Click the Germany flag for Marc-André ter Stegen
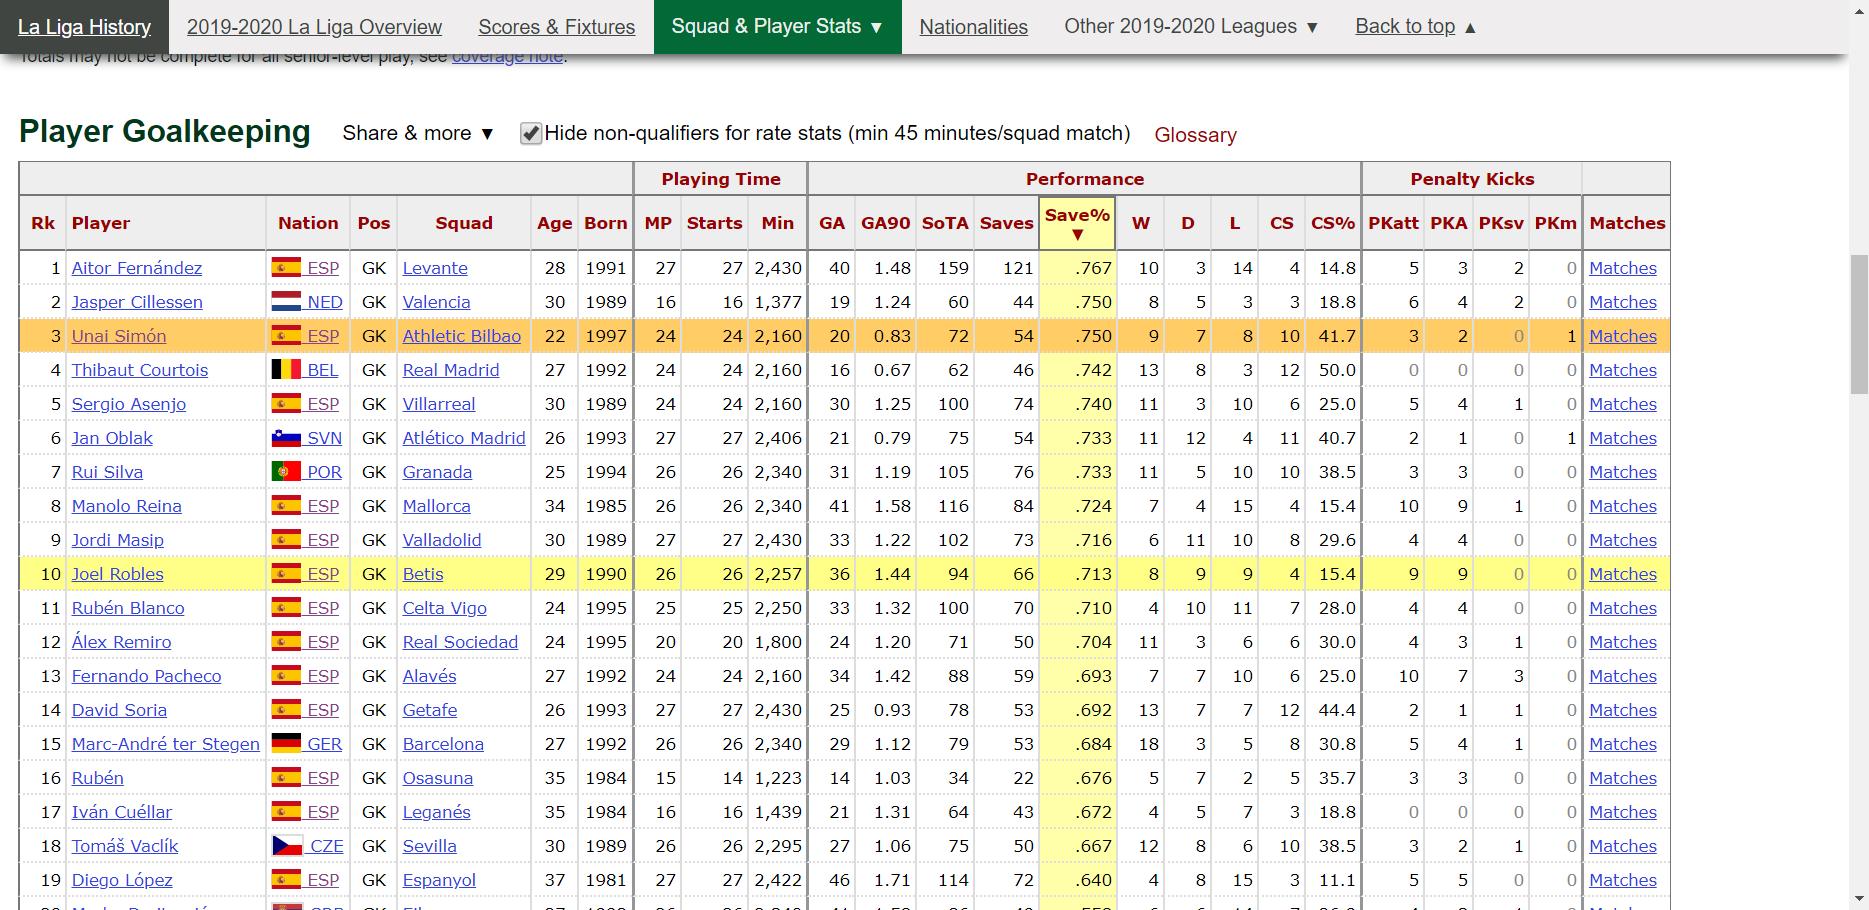The width and height of the screenshot is (1869, 910). [x=287, y=744]
